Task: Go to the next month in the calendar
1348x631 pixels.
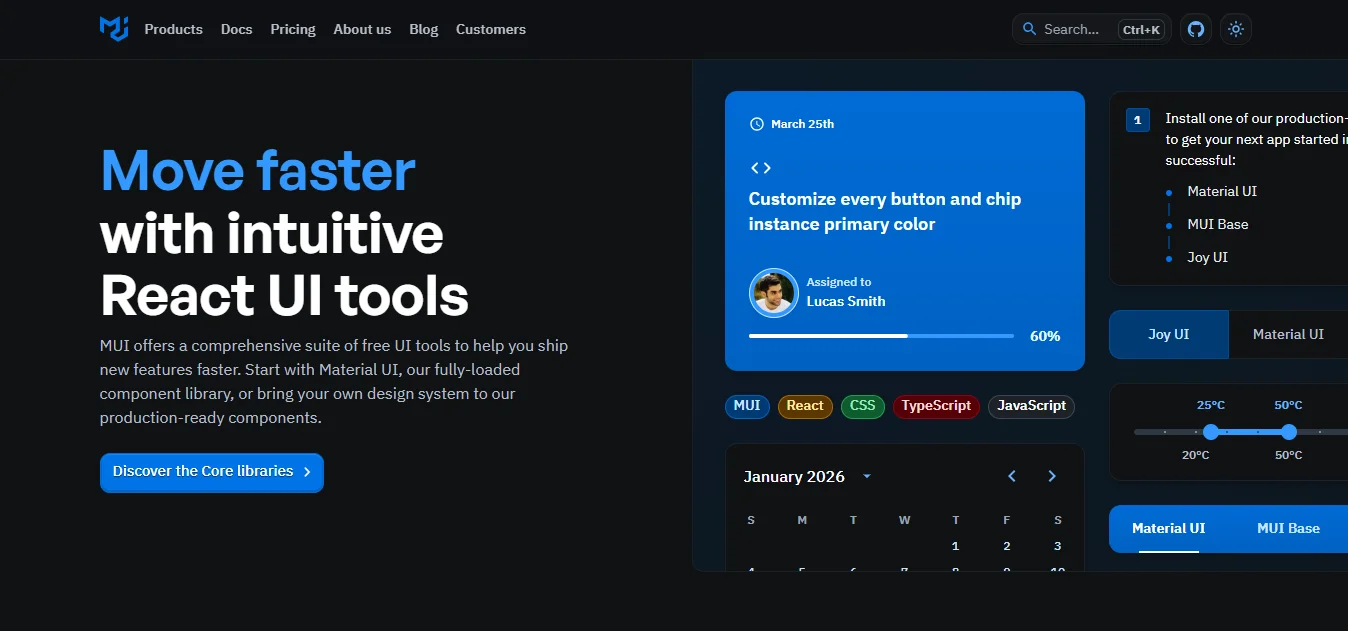Action: 1051,476
